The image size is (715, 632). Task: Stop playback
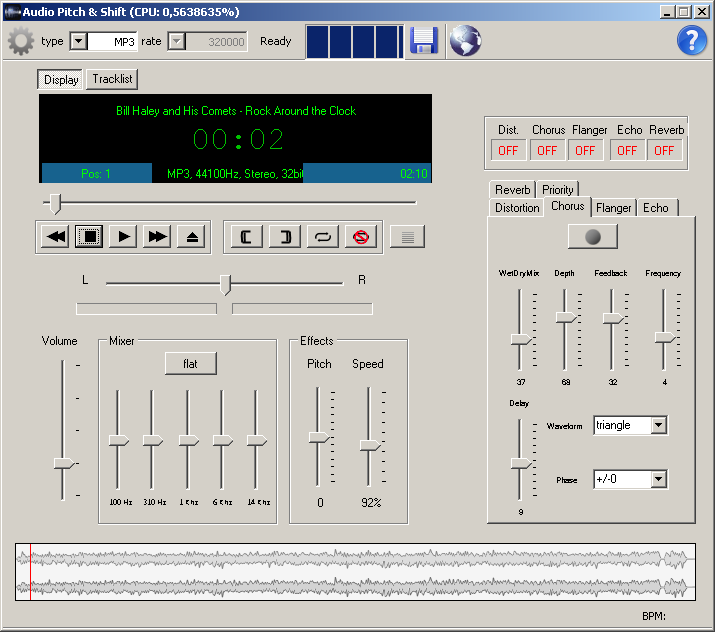pyautogui.click(x=89, y=237)
